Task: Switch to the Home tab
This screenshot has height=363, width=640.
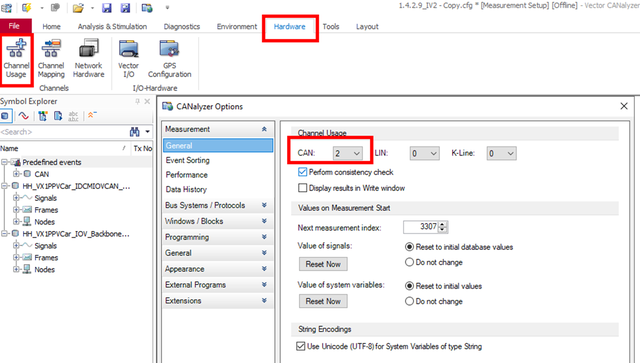Action: click(x=51, y=27)
